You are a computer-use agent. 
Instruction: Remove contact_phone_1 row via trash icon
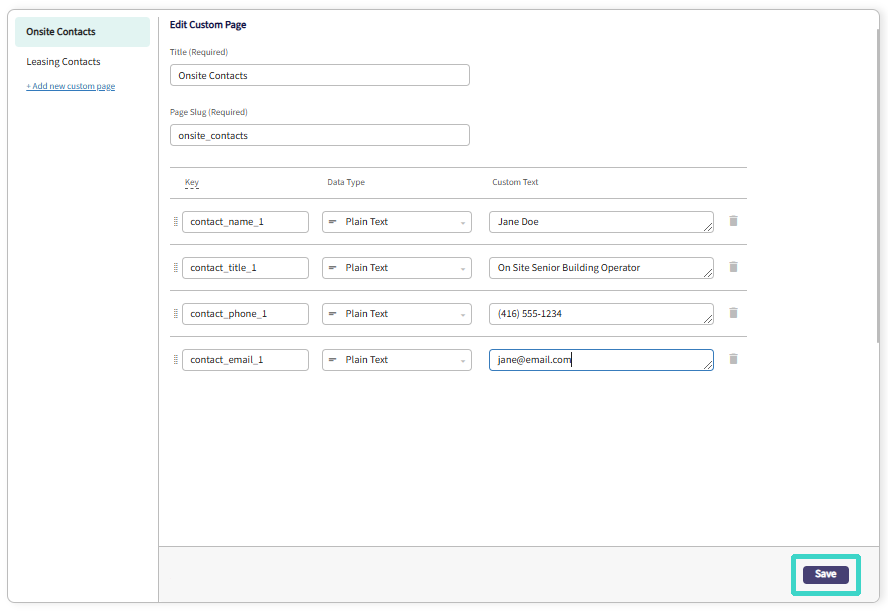733,313
